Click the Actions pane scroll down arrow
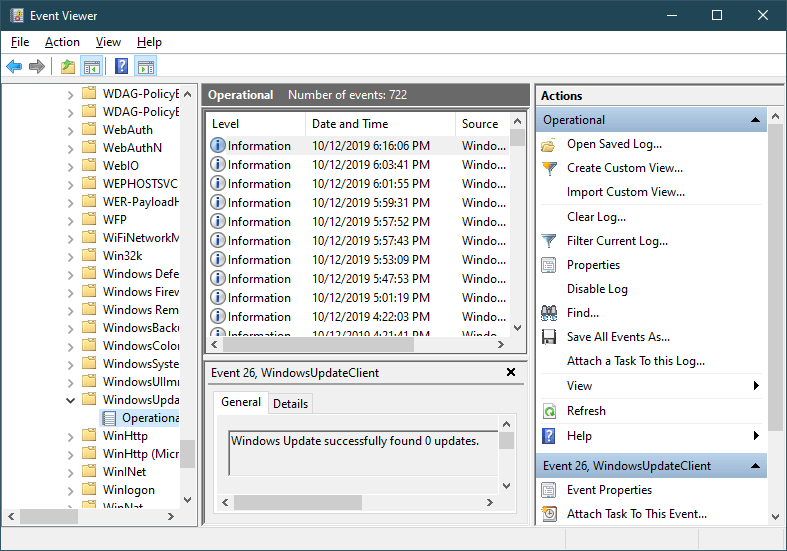Viewport: 787px width, 551px height. pyautogui.click(x=775, y=516)
